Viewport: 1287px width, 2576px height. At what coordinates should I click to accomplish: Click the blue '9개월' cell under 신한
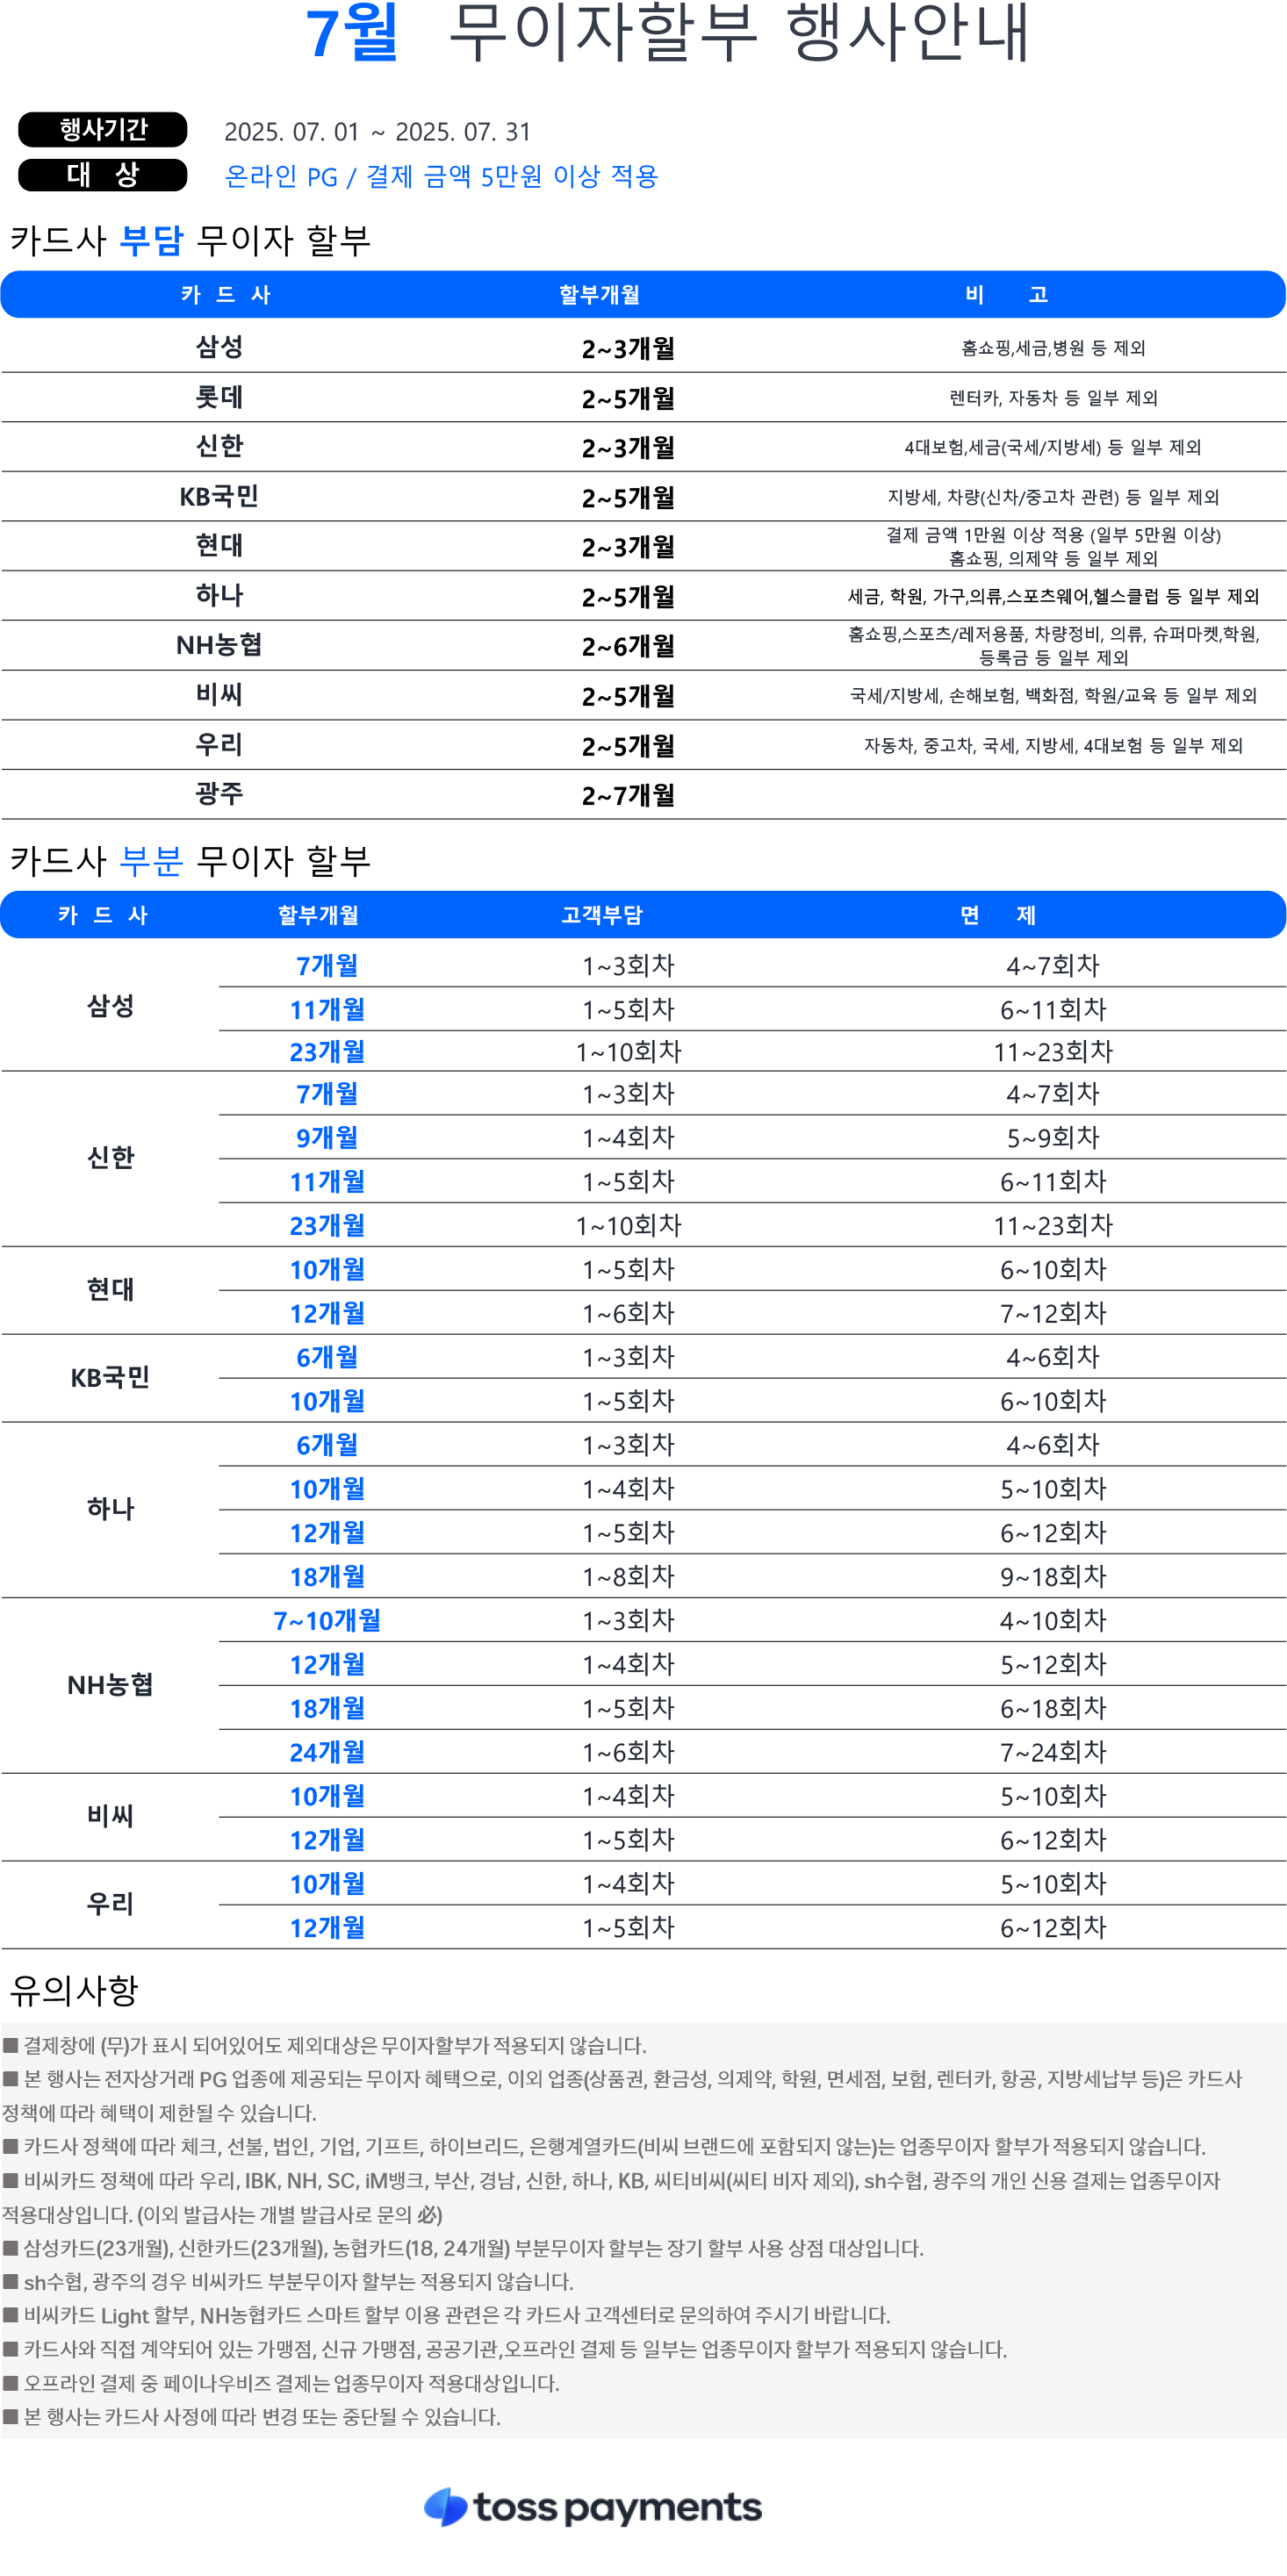pyautogui.click(x=327, y=1138)
